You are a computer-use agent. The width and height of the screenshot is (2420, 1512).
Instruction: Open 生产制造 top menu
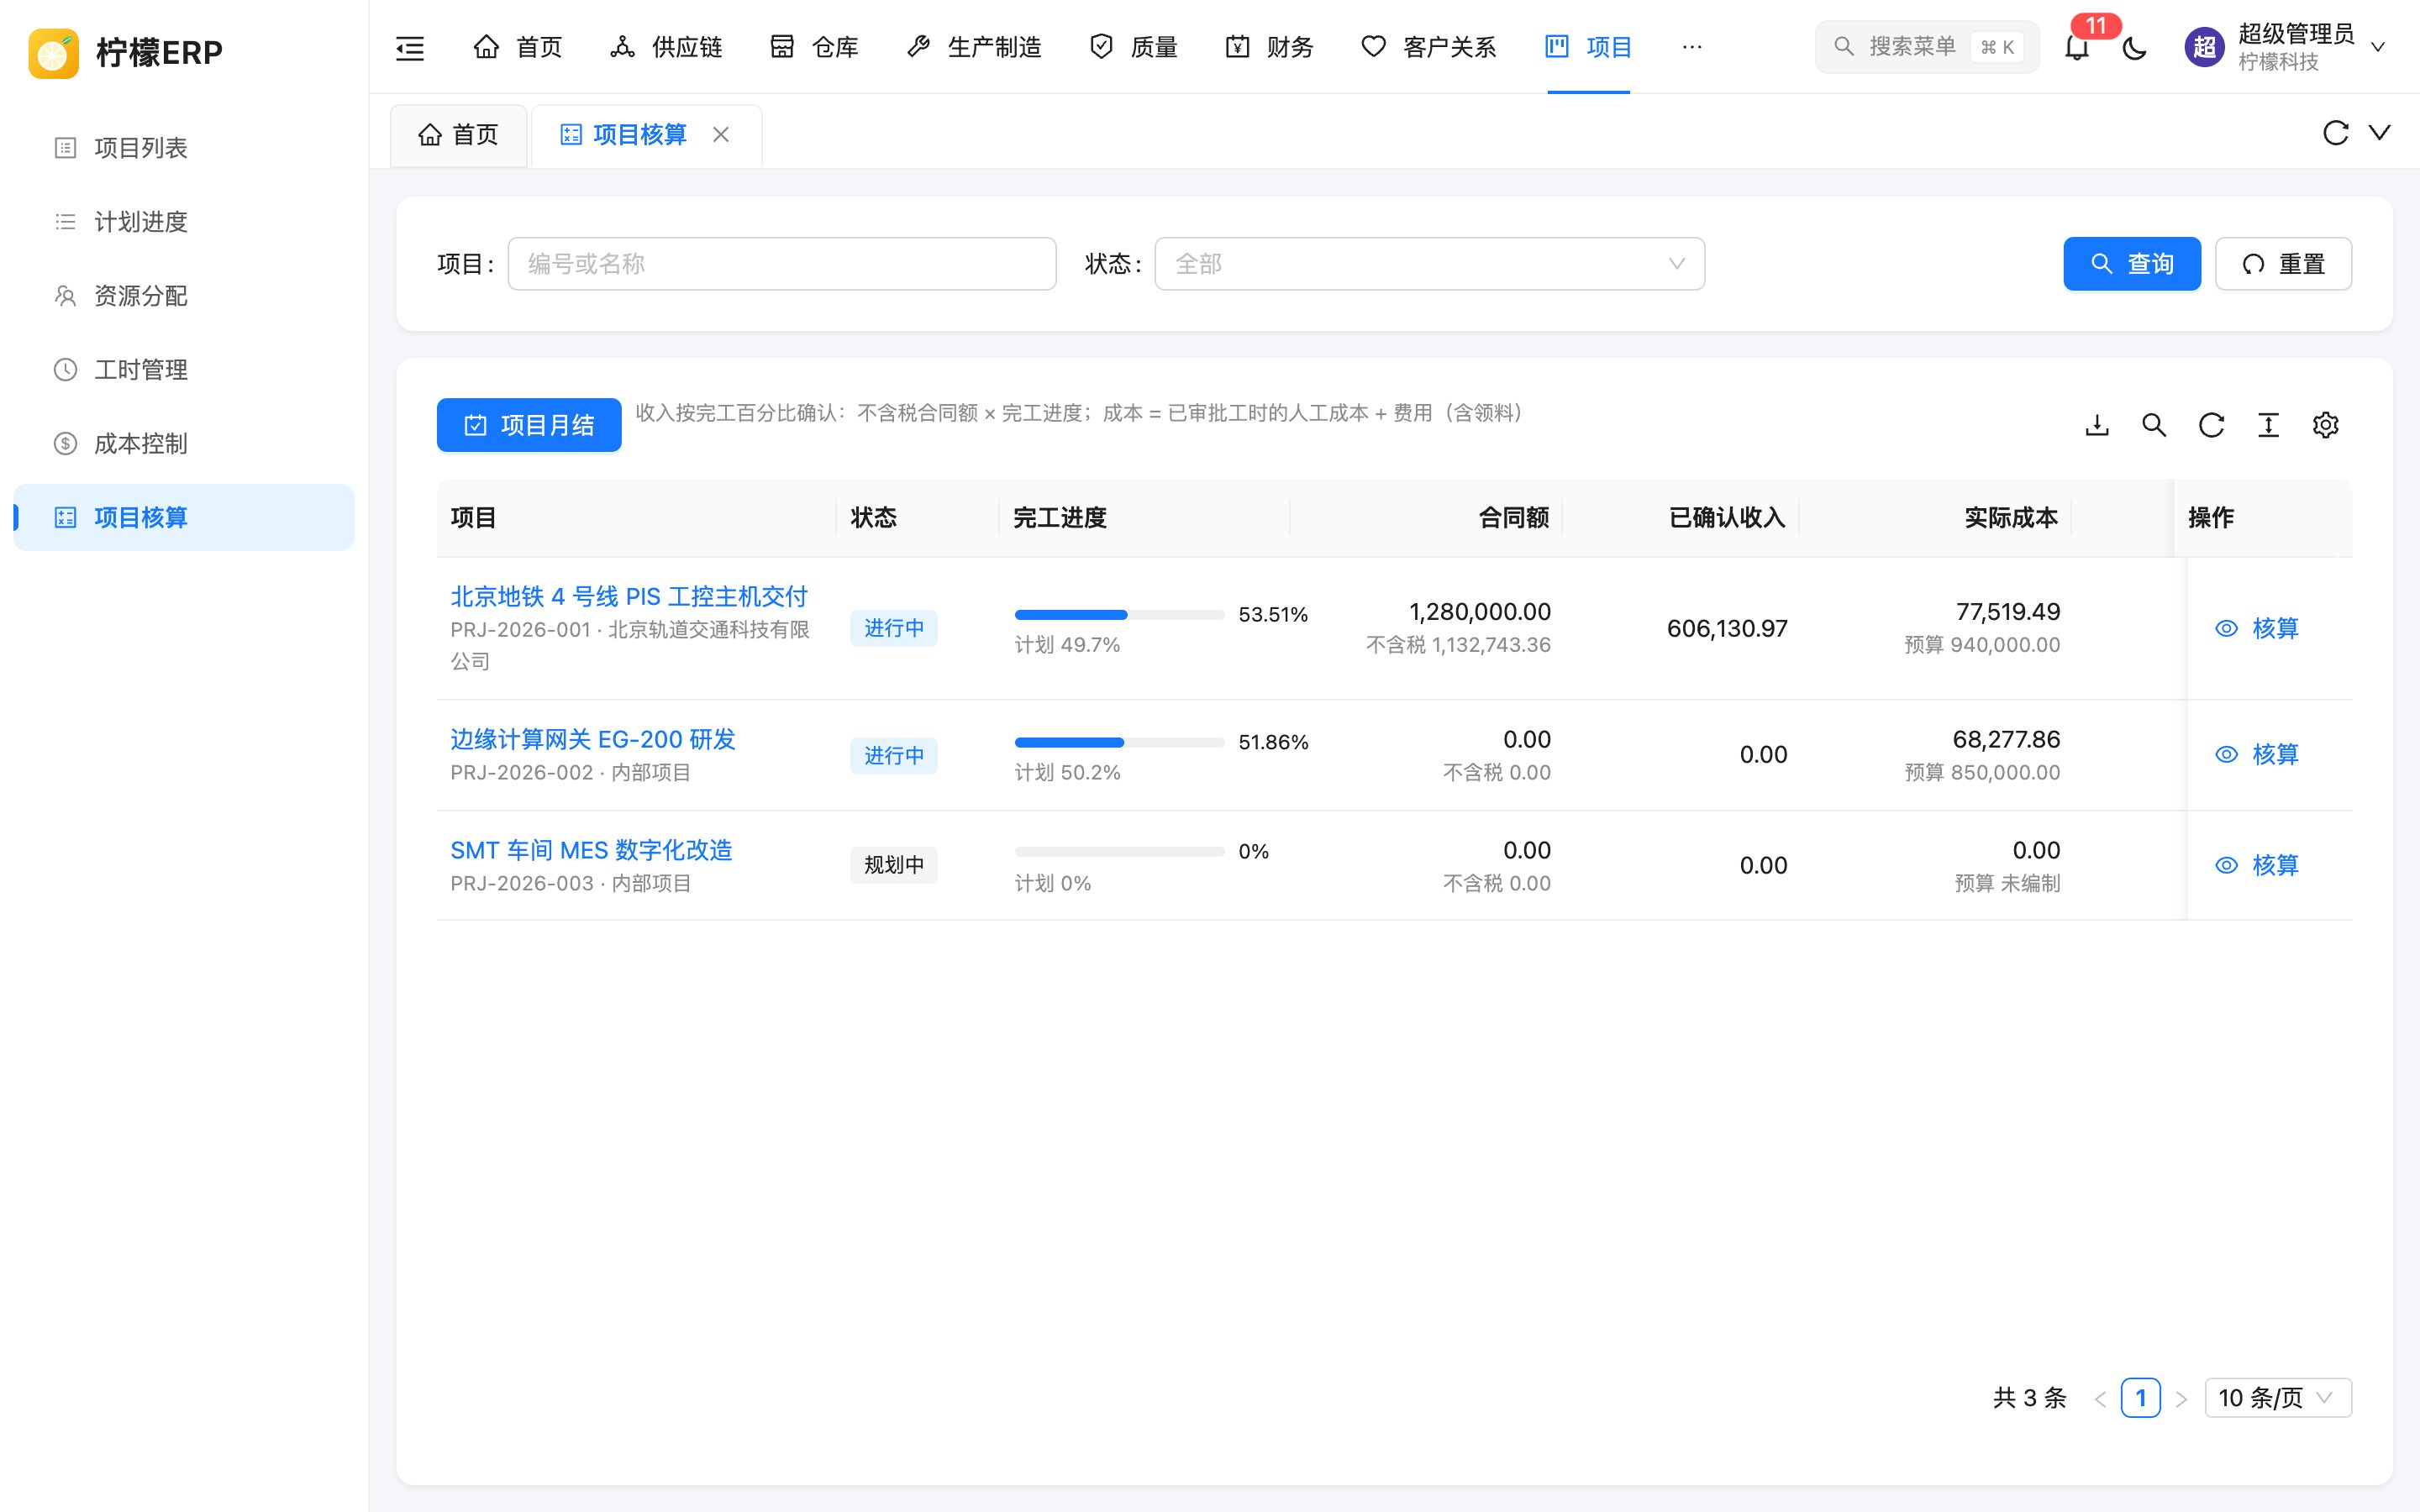pos(973,47)
